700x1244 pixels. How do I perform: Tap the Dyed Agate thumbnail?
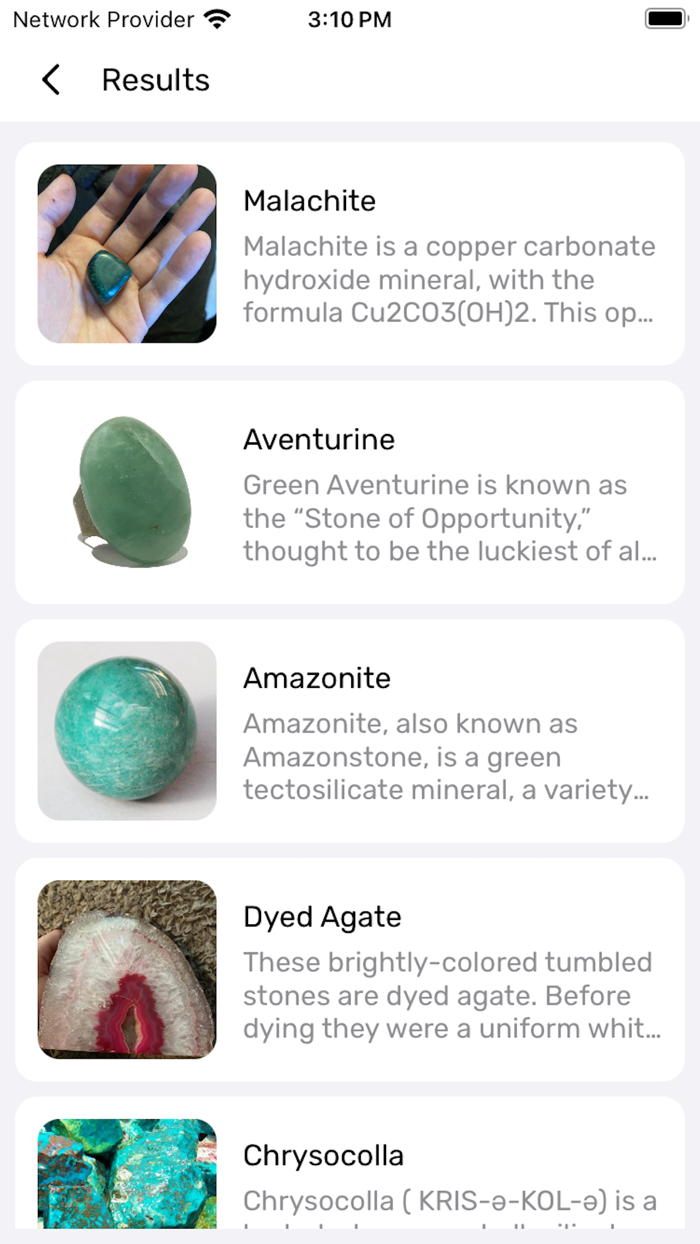[126, 967]
